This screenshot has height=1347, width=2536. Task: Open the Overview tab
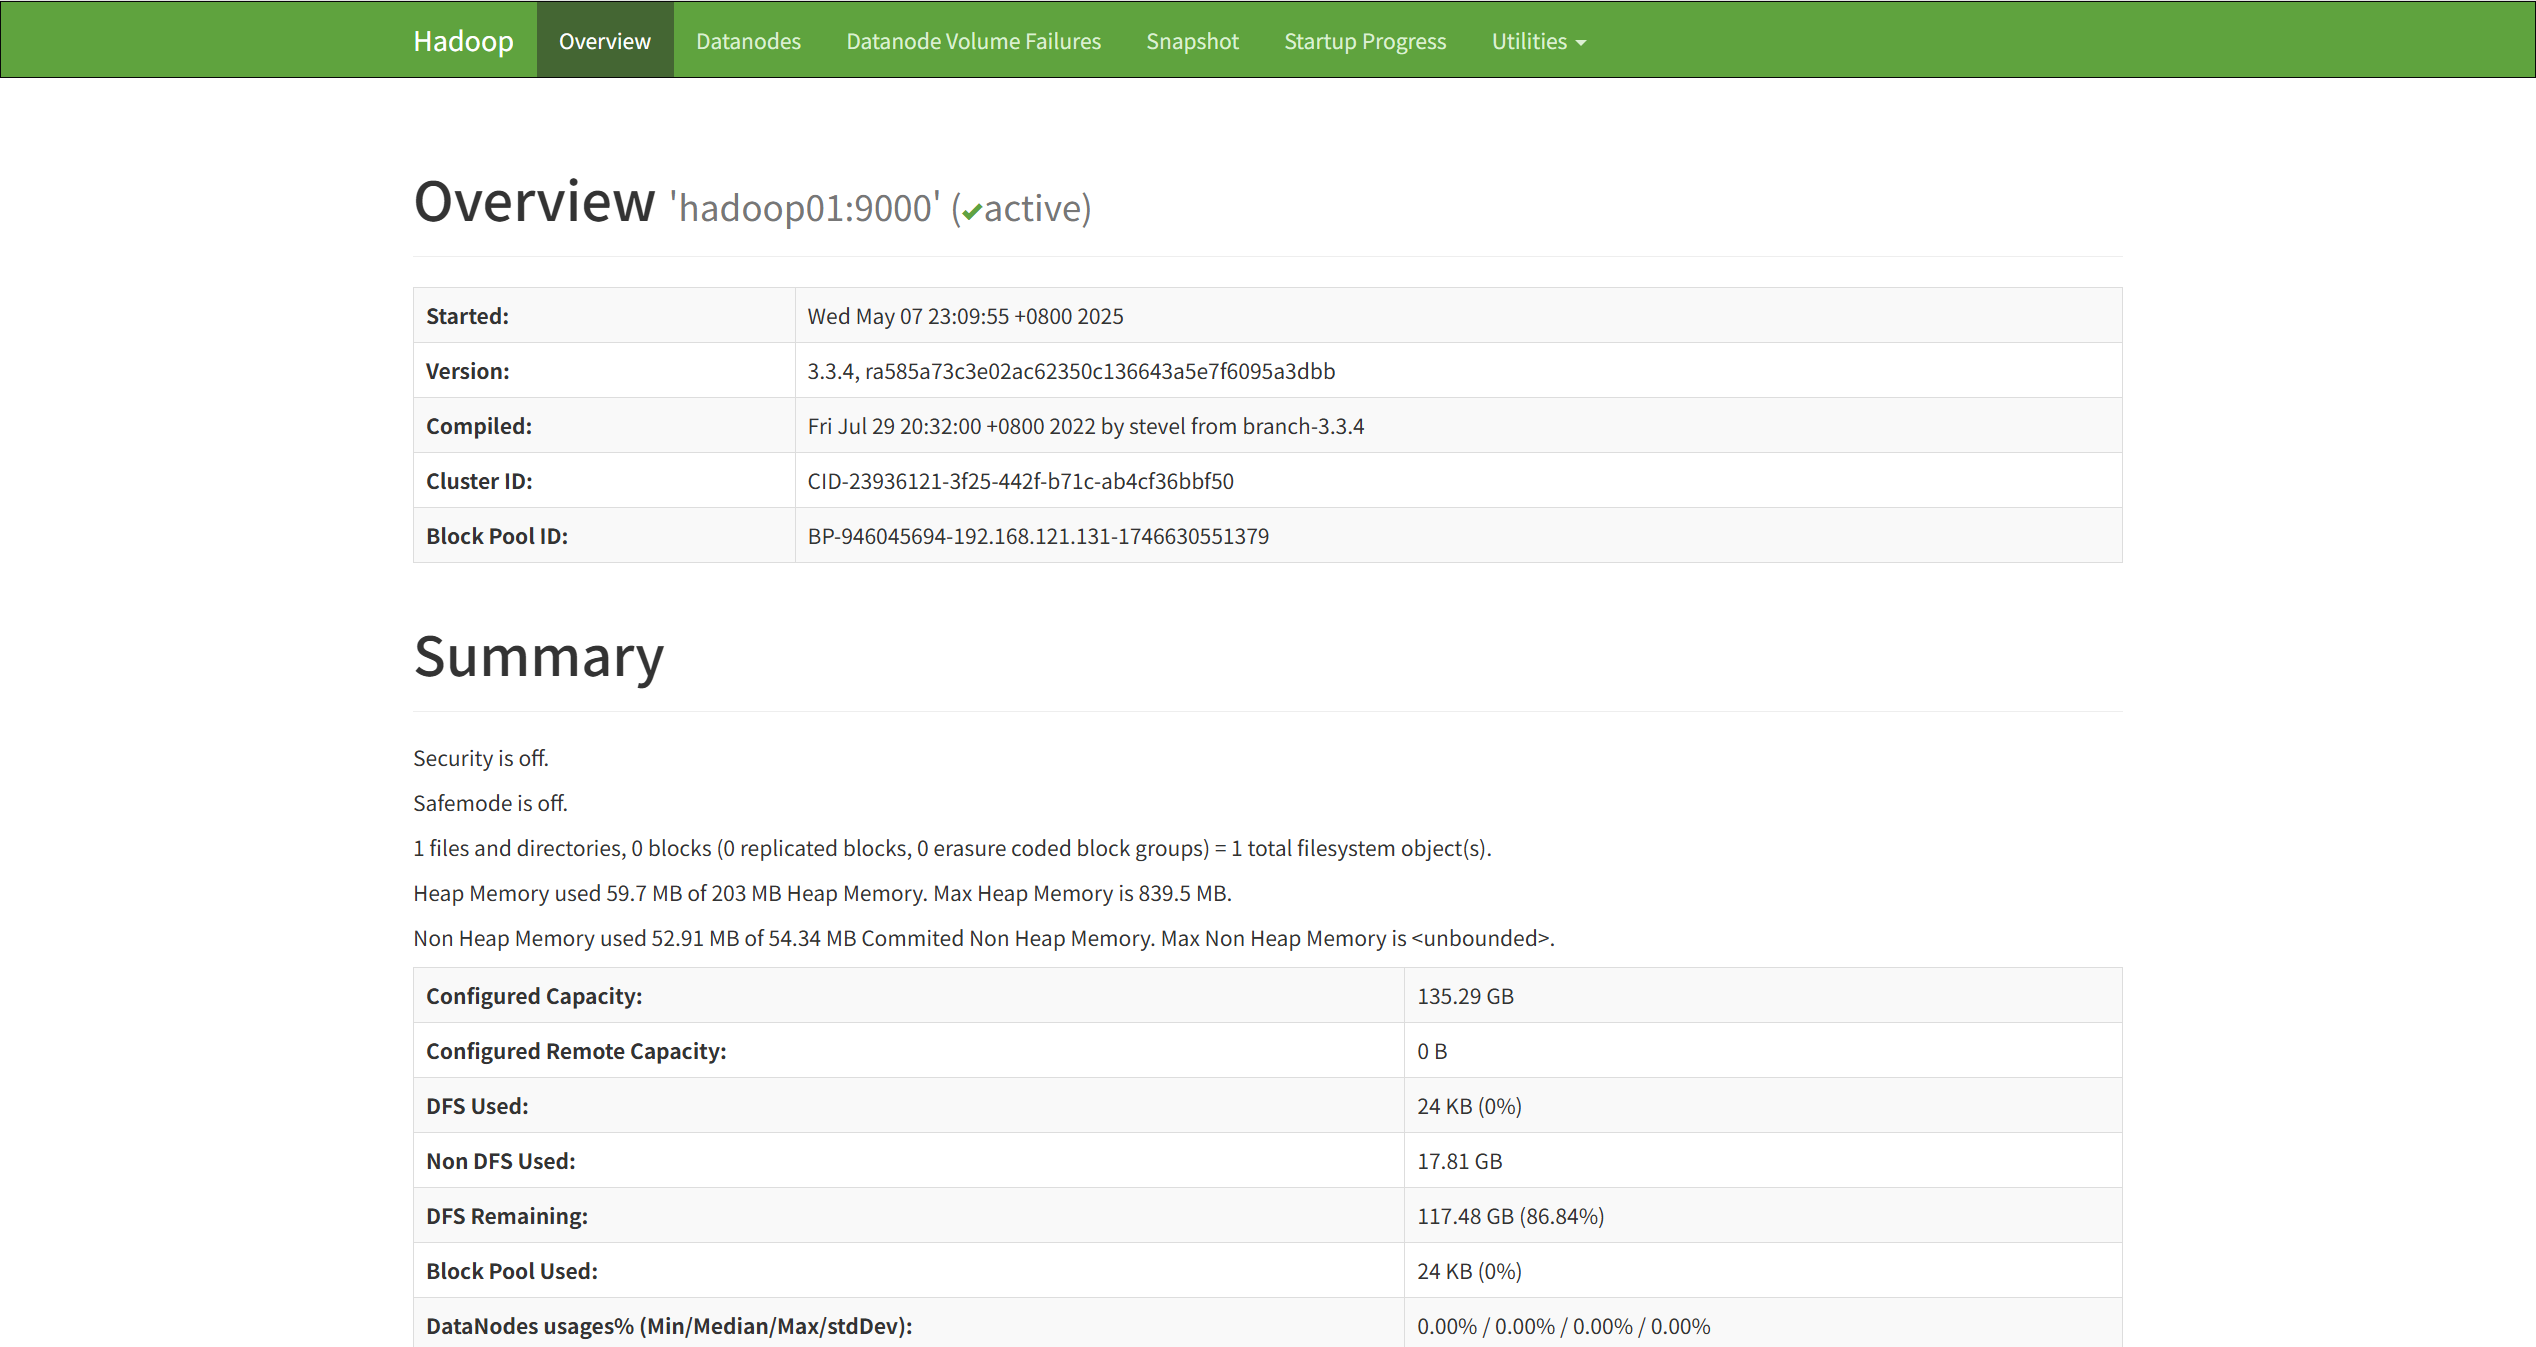604,41
